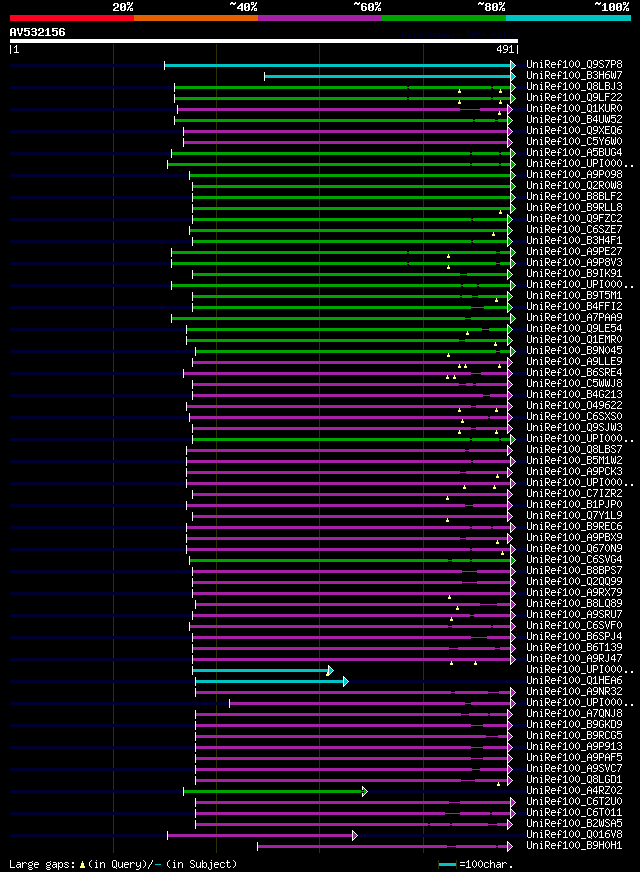Click the cyan ~100% identity legend segment
640x872 pixels.
point(568,18)
